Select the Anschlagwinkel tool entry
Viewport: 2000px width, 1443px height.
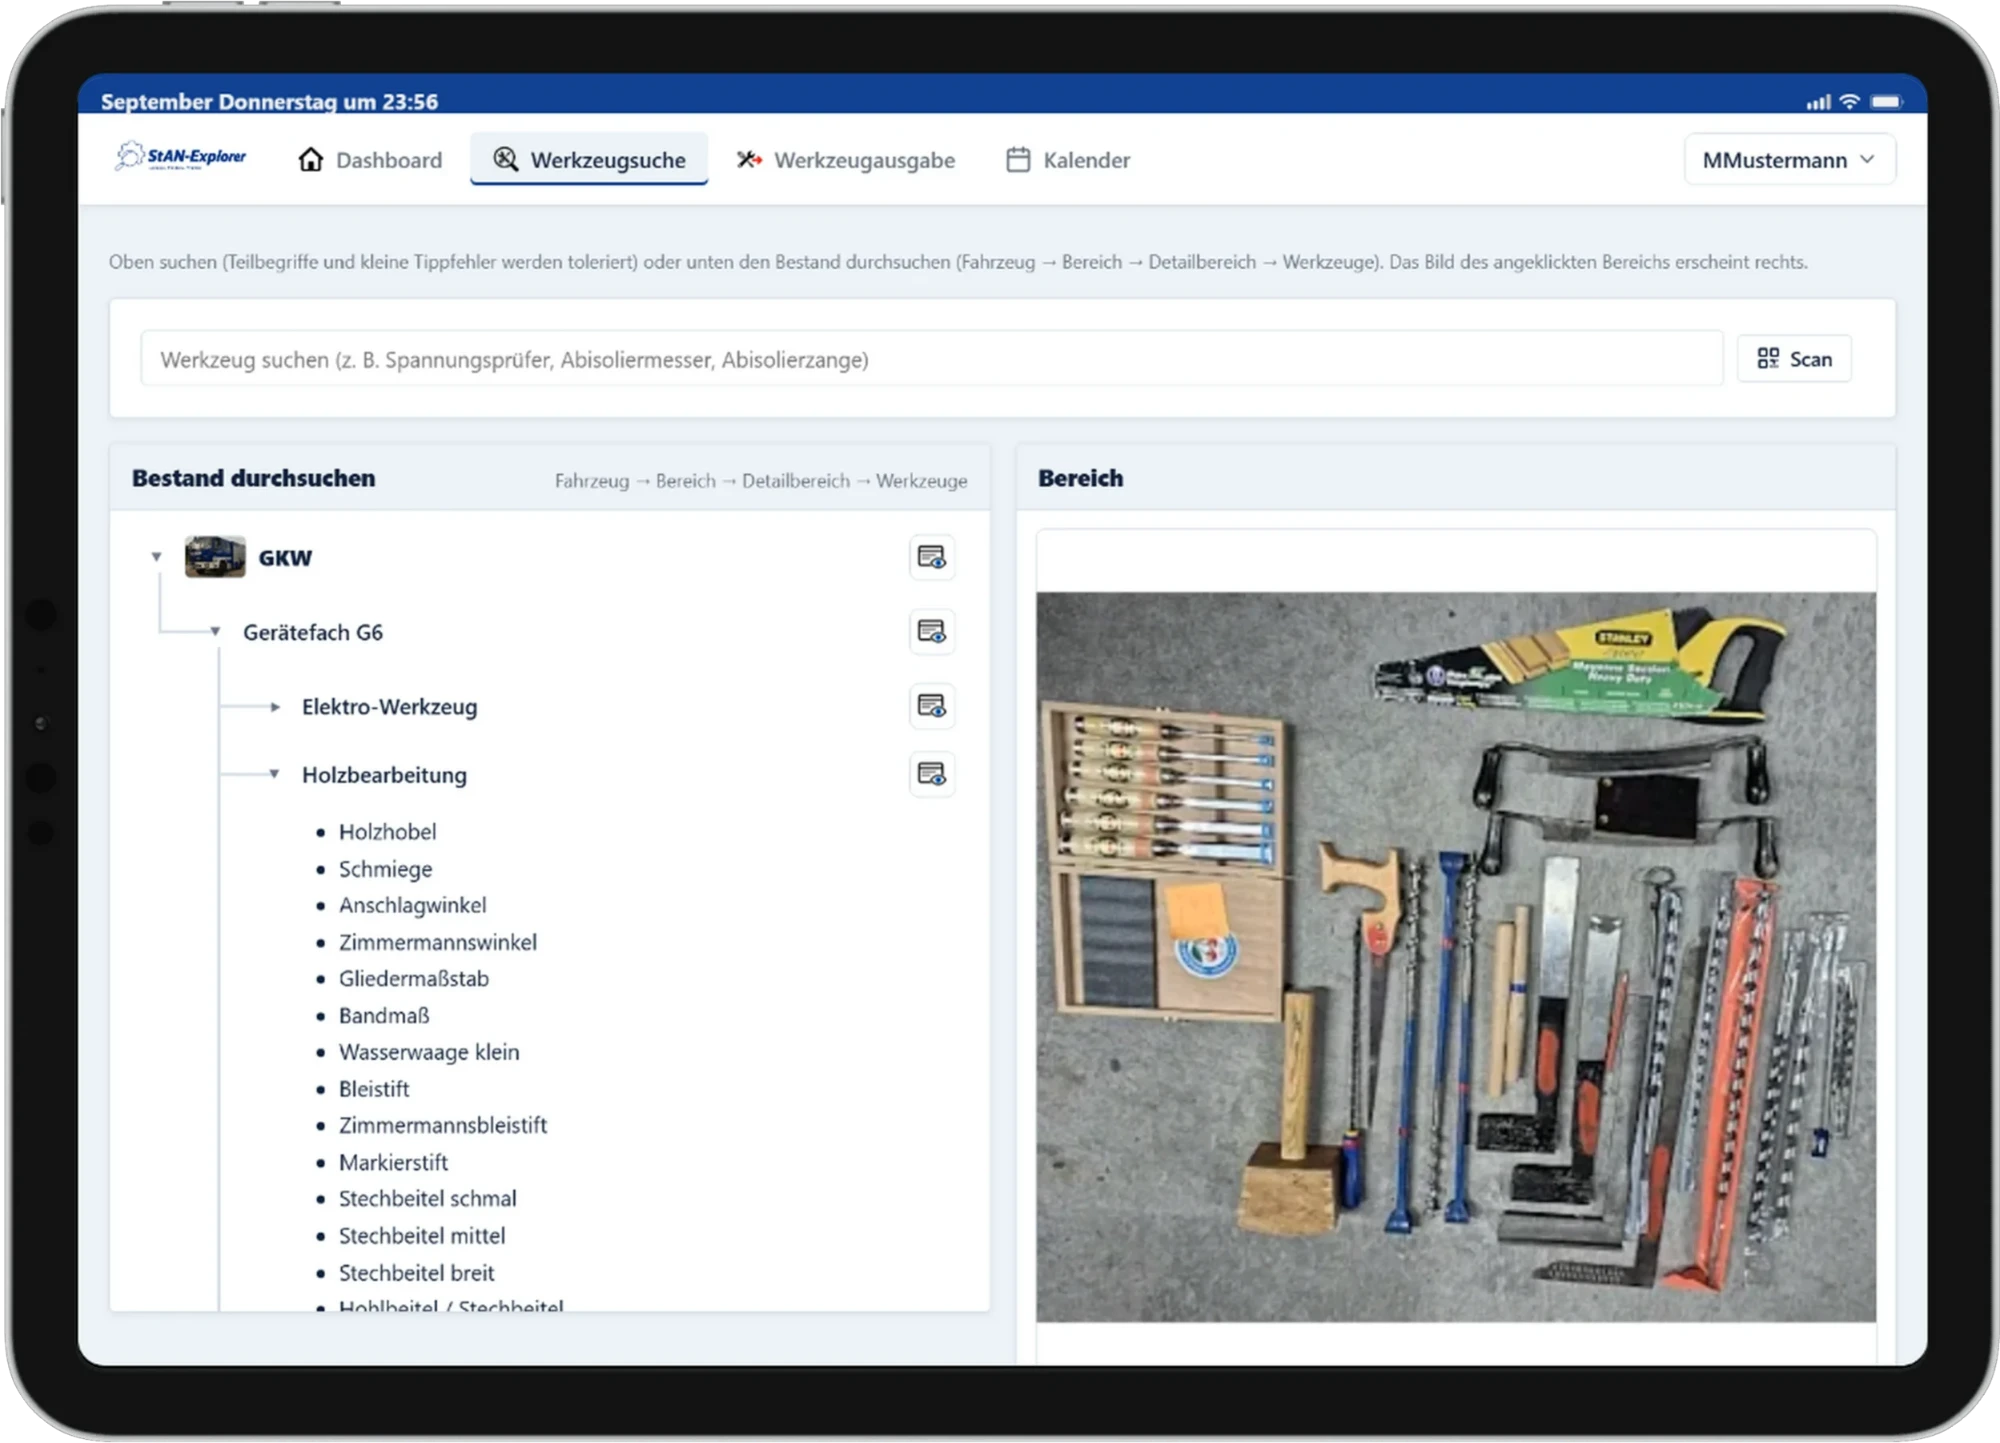412,905
